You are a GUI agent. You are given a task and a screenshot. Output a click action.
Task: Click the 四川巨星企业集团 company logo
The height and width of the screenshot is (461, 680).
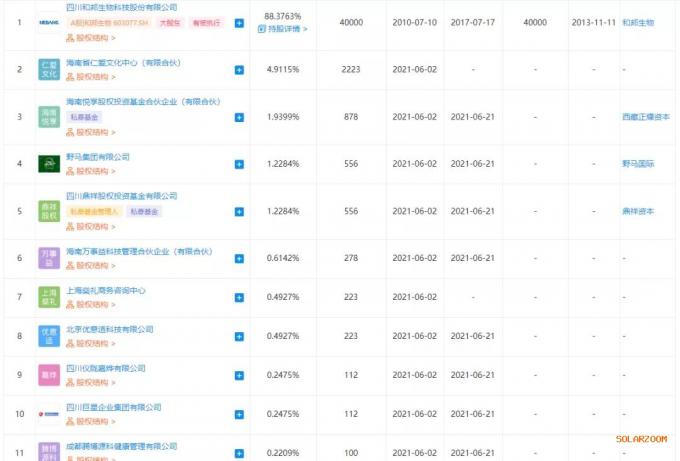(x=49, y=414)
